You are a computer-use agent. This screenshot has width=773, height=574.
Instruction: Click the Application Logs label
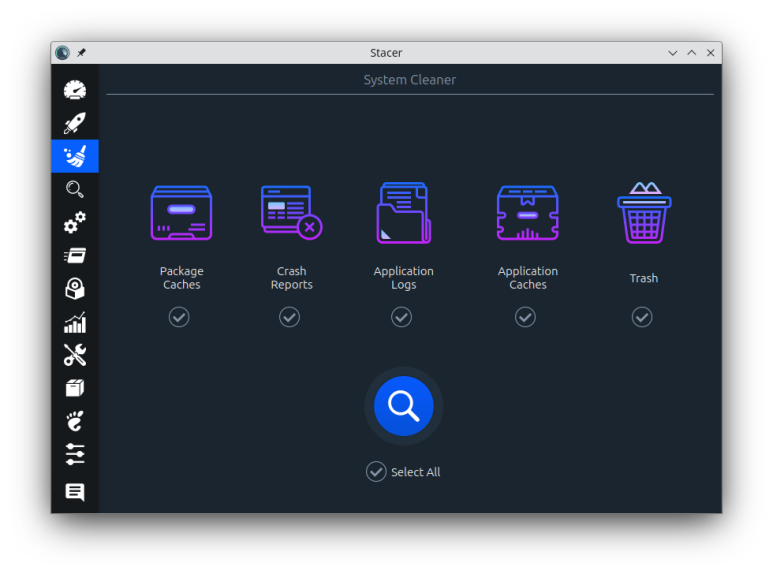(404, 278)
